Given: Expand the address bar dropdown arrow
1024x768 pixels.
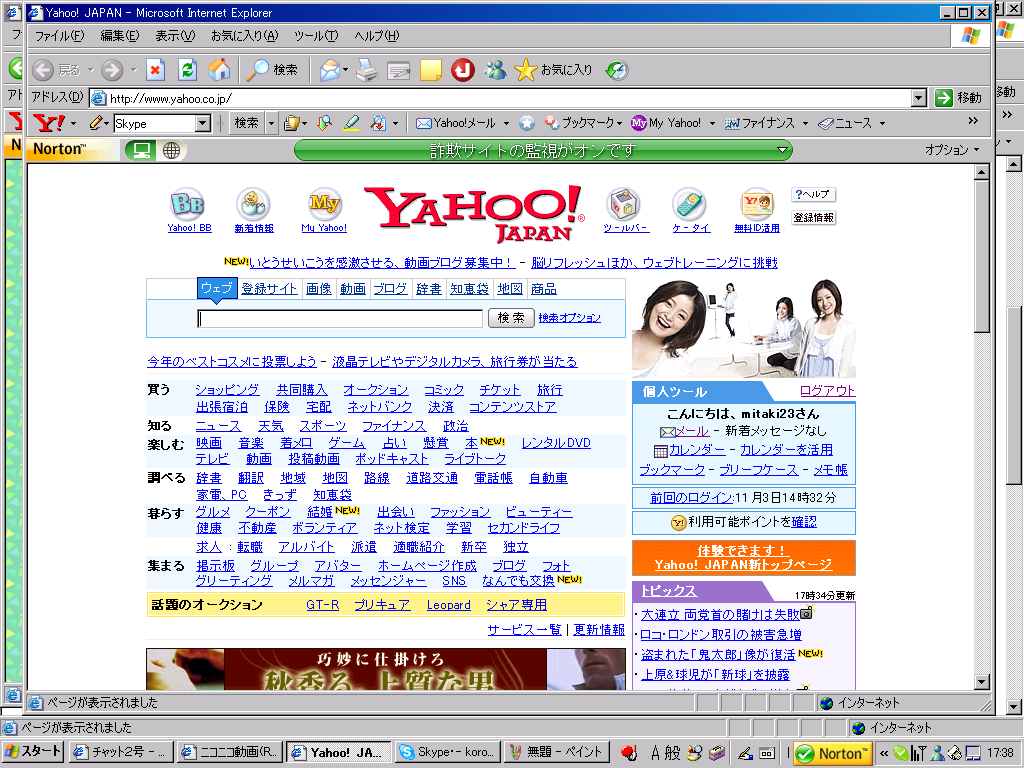Looking at the screenshot, I should click(919, 98).
